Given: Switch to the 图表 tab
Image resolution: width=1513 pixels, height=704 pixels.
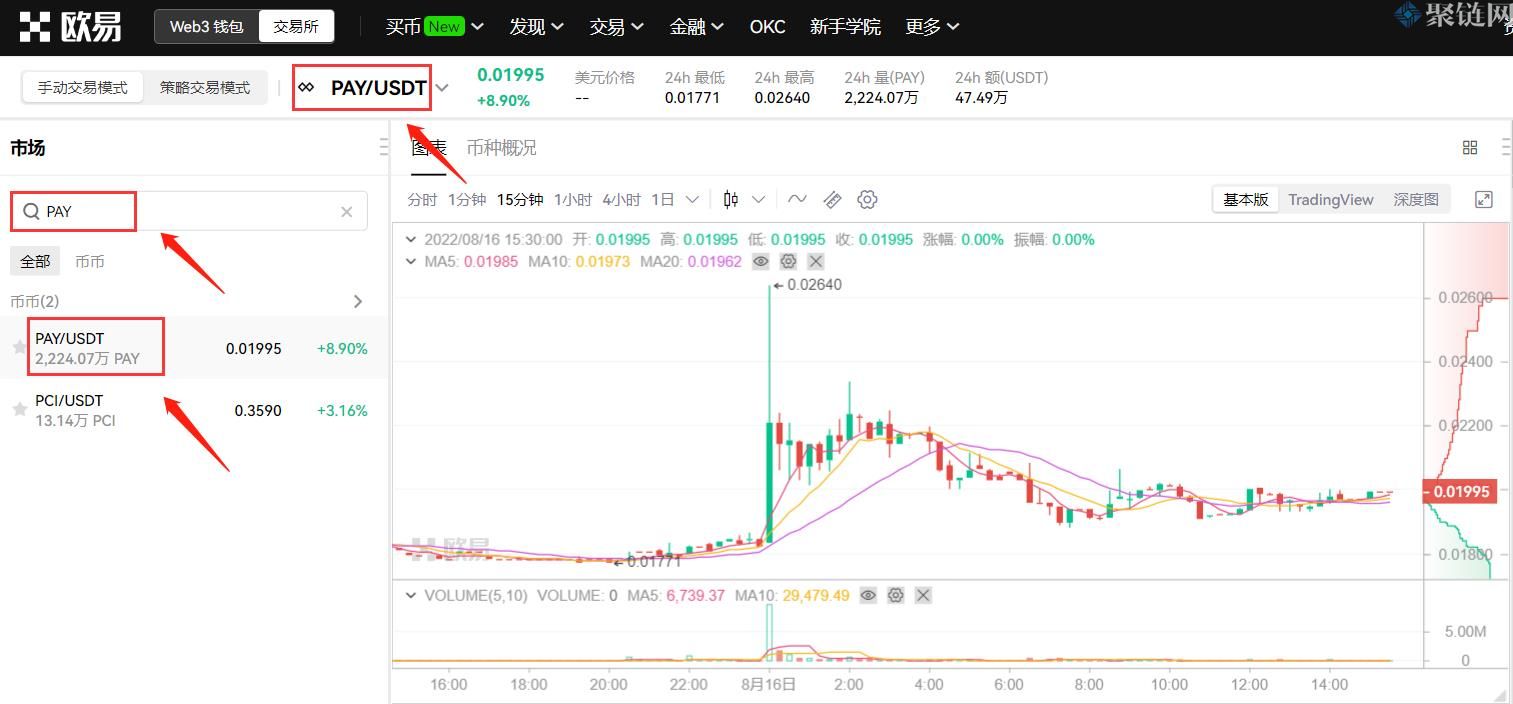Looking at the screenshot, I should coord(429,147).
